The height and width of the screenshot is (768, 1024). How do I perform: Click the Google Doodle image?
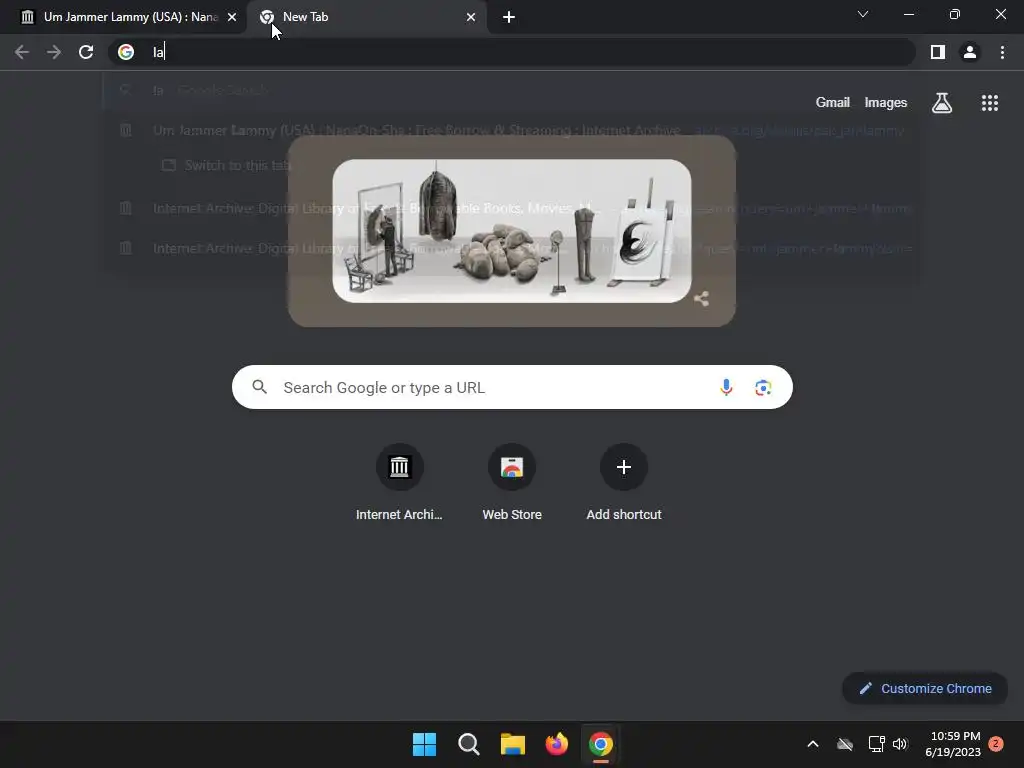coord(512,231)
